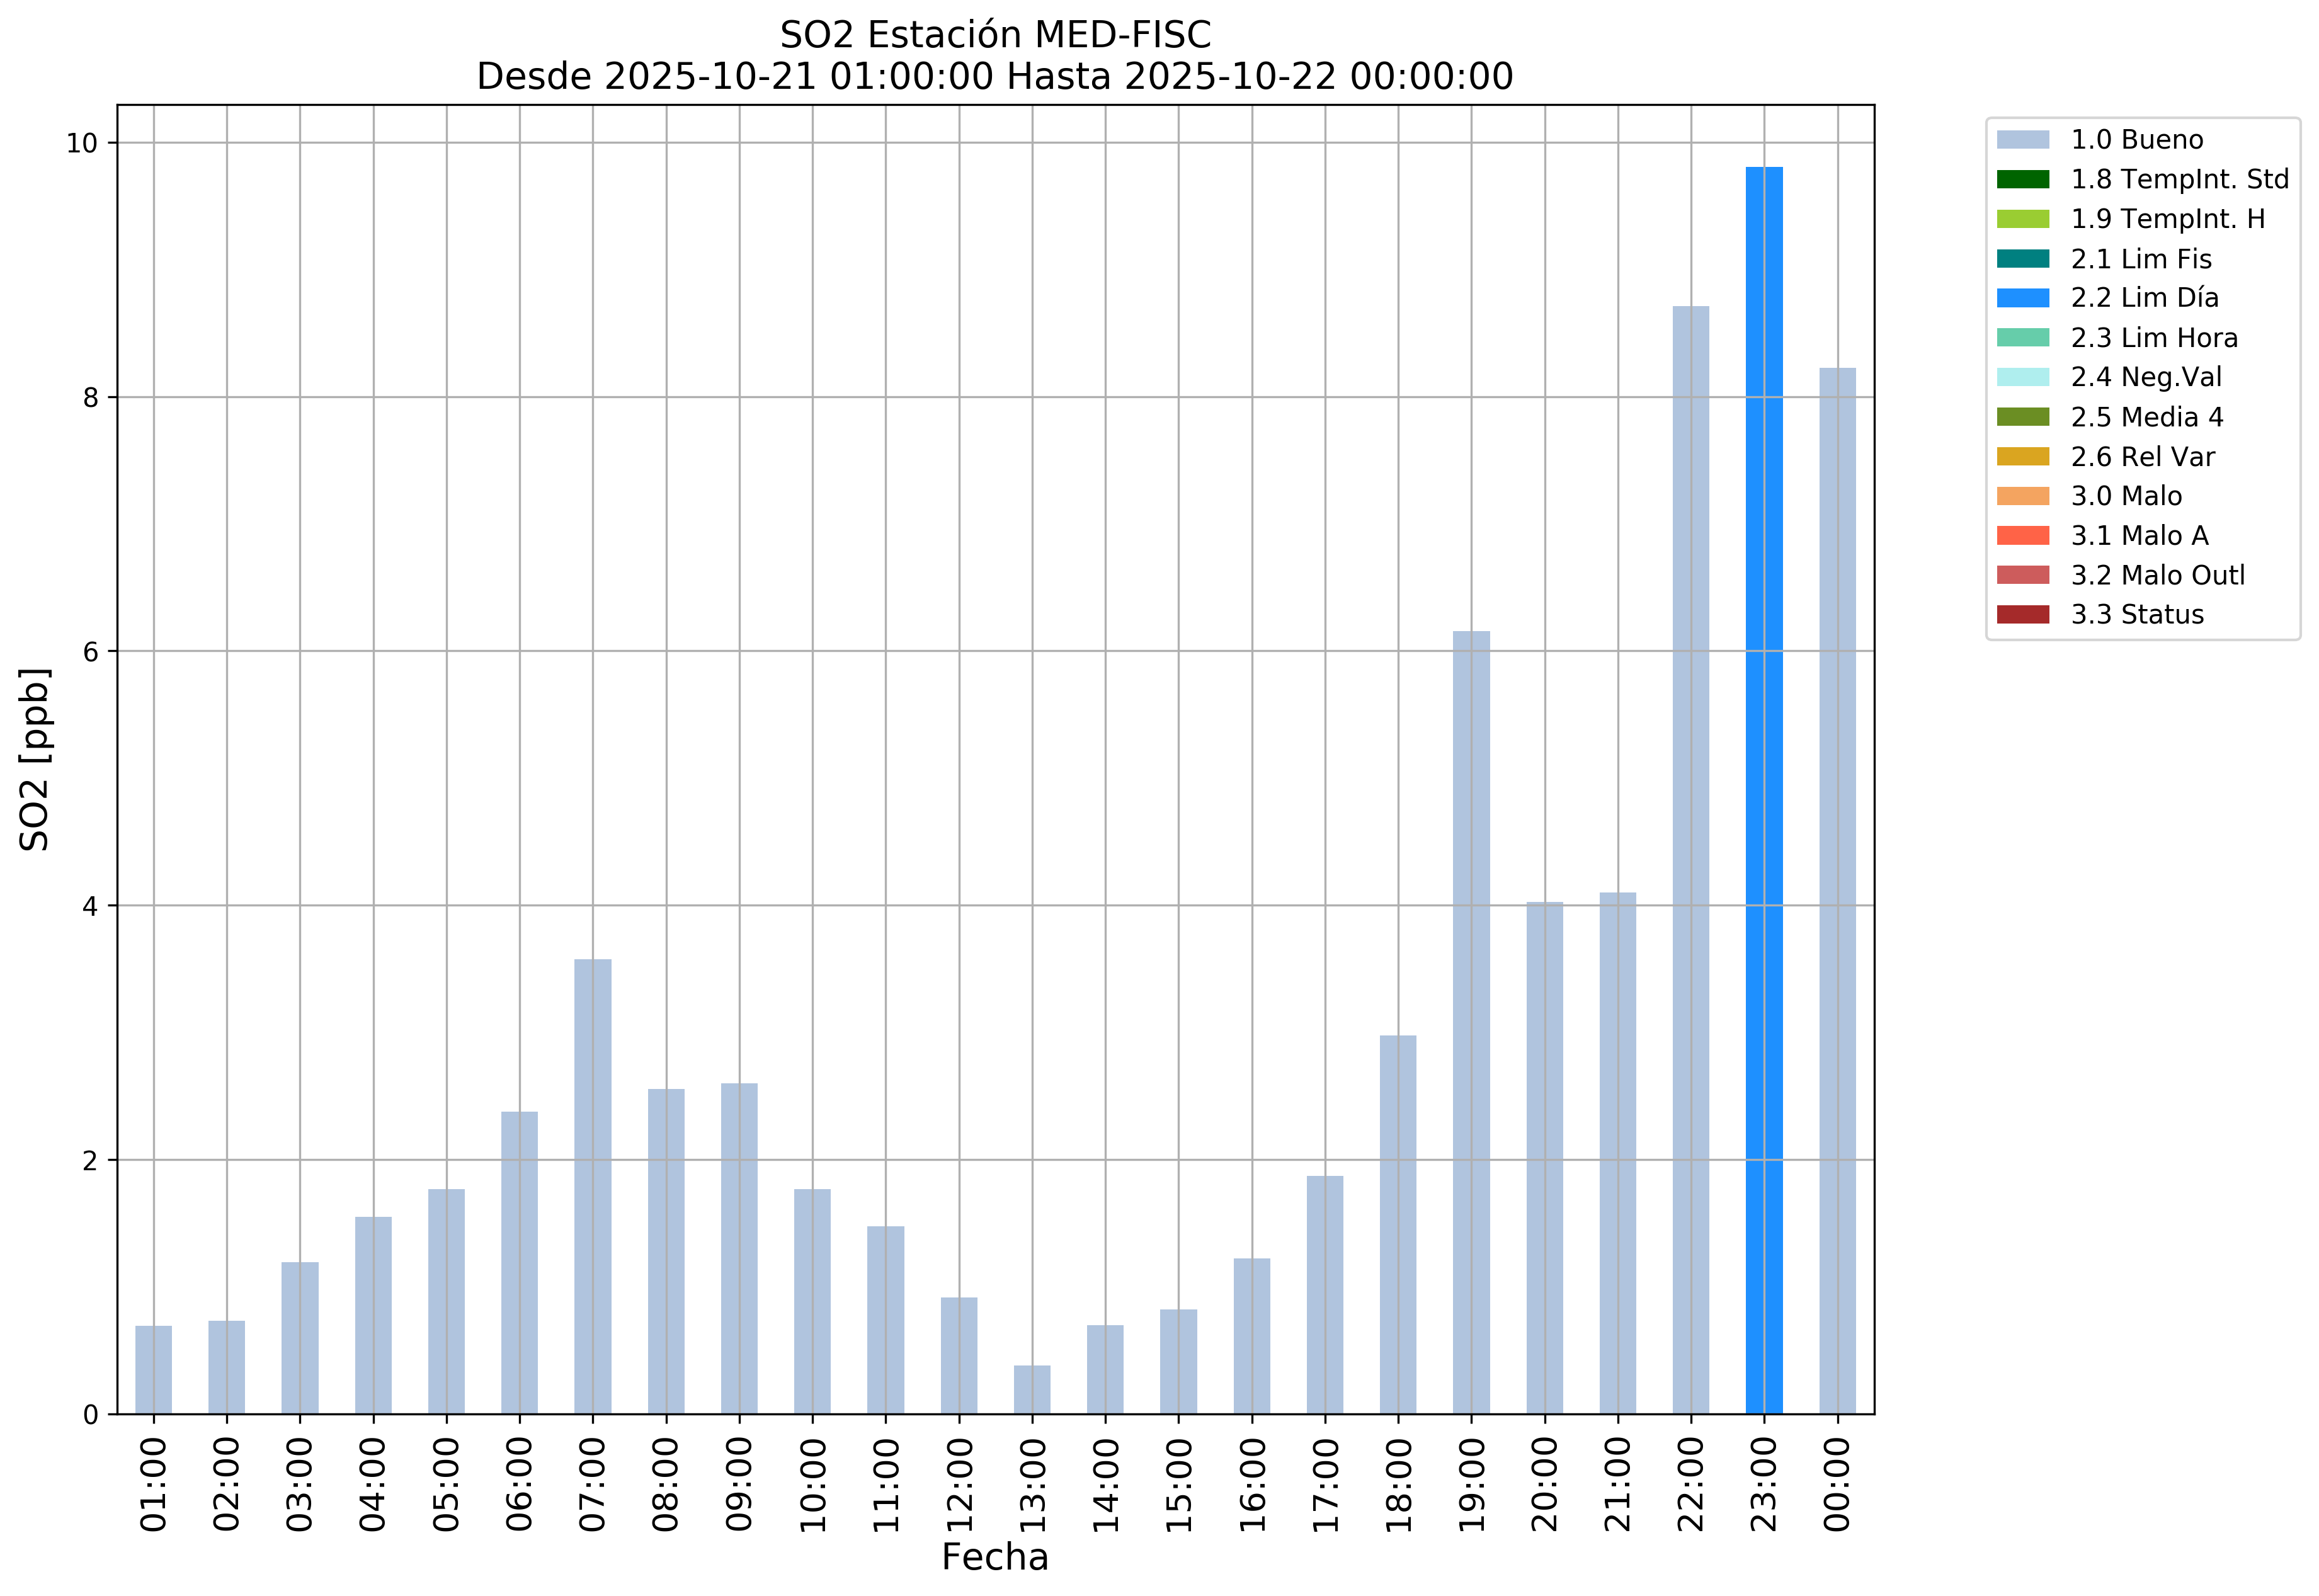Image resolution: width=2319 pixels, height=1596 pixels.
Task: Click the 19:00 bar in the chart
Action: pyautogui.click(x=1471, y=1022)
